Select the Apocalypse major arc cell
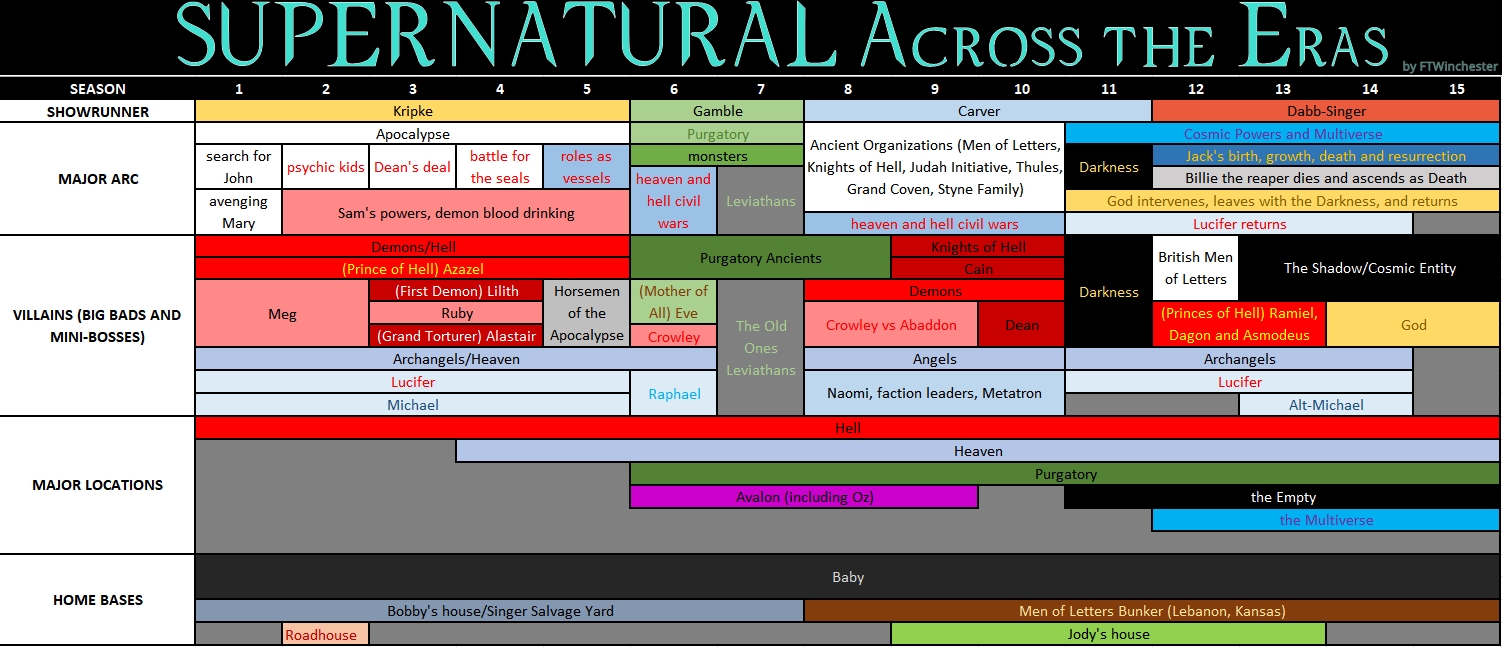 point(412,134)
